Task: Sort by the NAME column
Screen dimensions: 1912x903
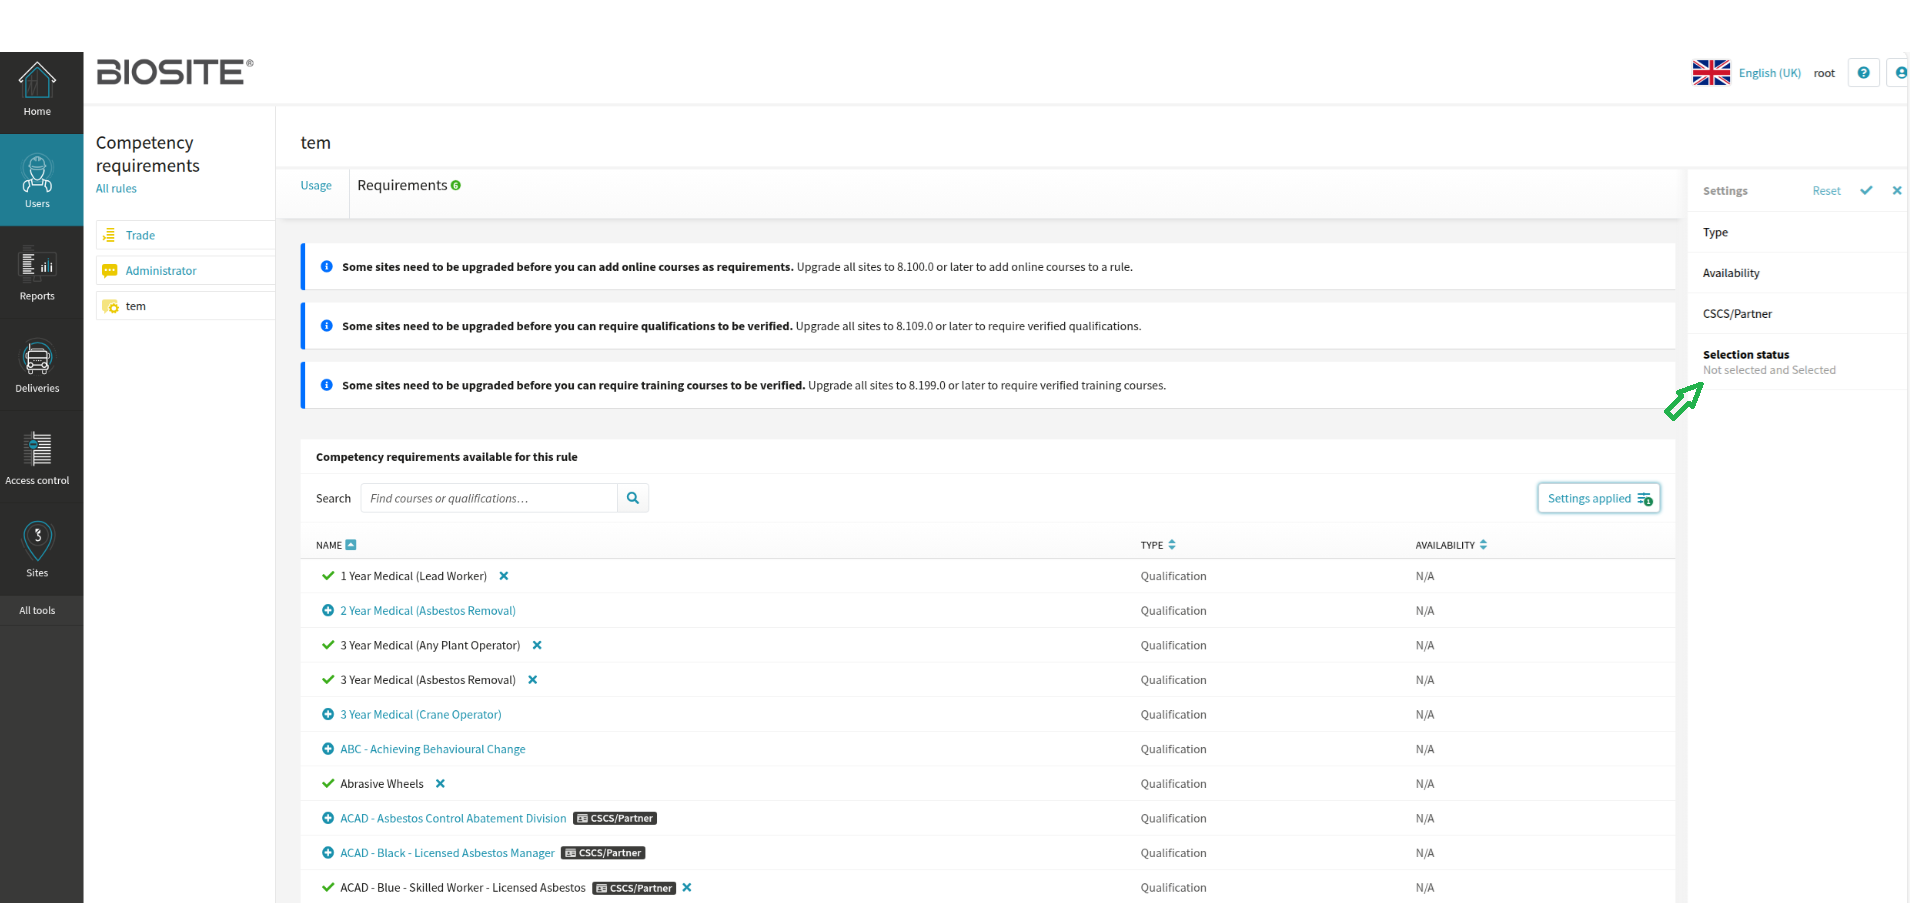Action: pos(336,545)
